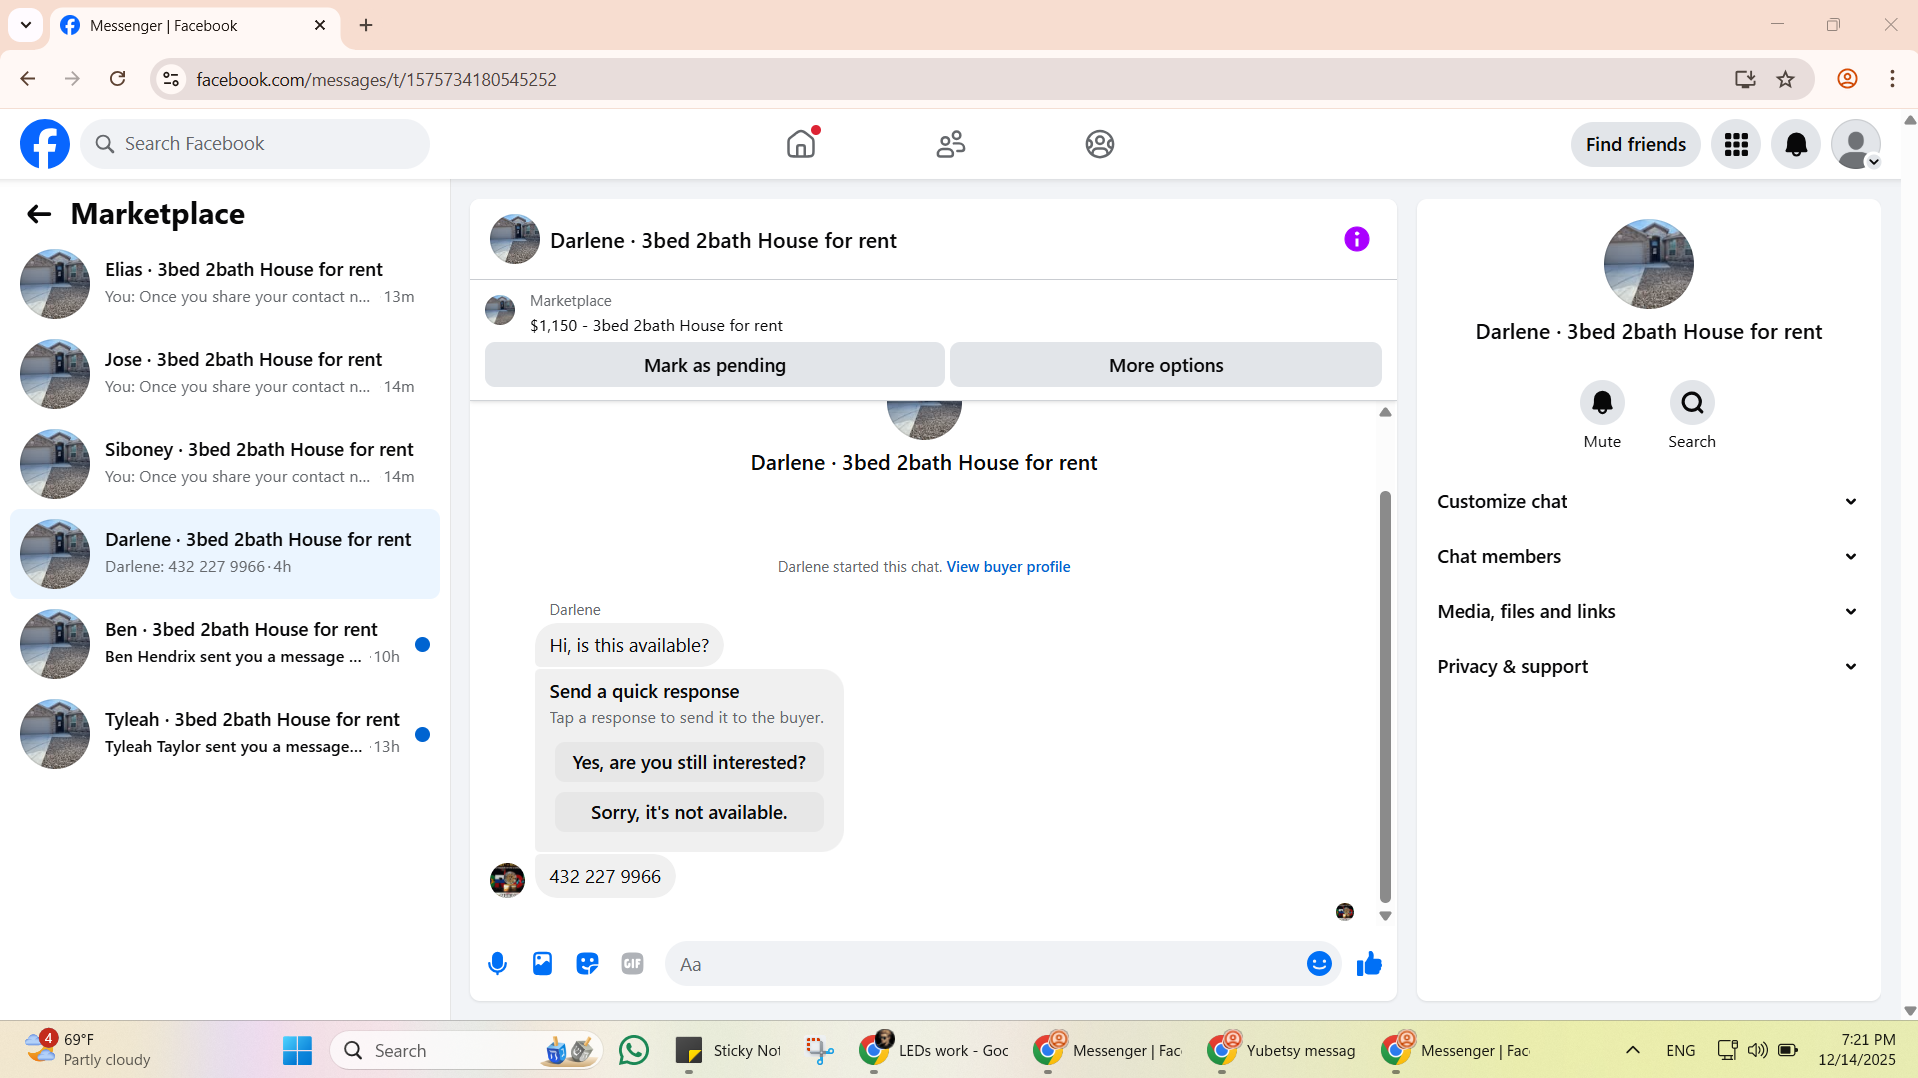
Task: Click the Search Facebook field
Action: pos(255,144)
